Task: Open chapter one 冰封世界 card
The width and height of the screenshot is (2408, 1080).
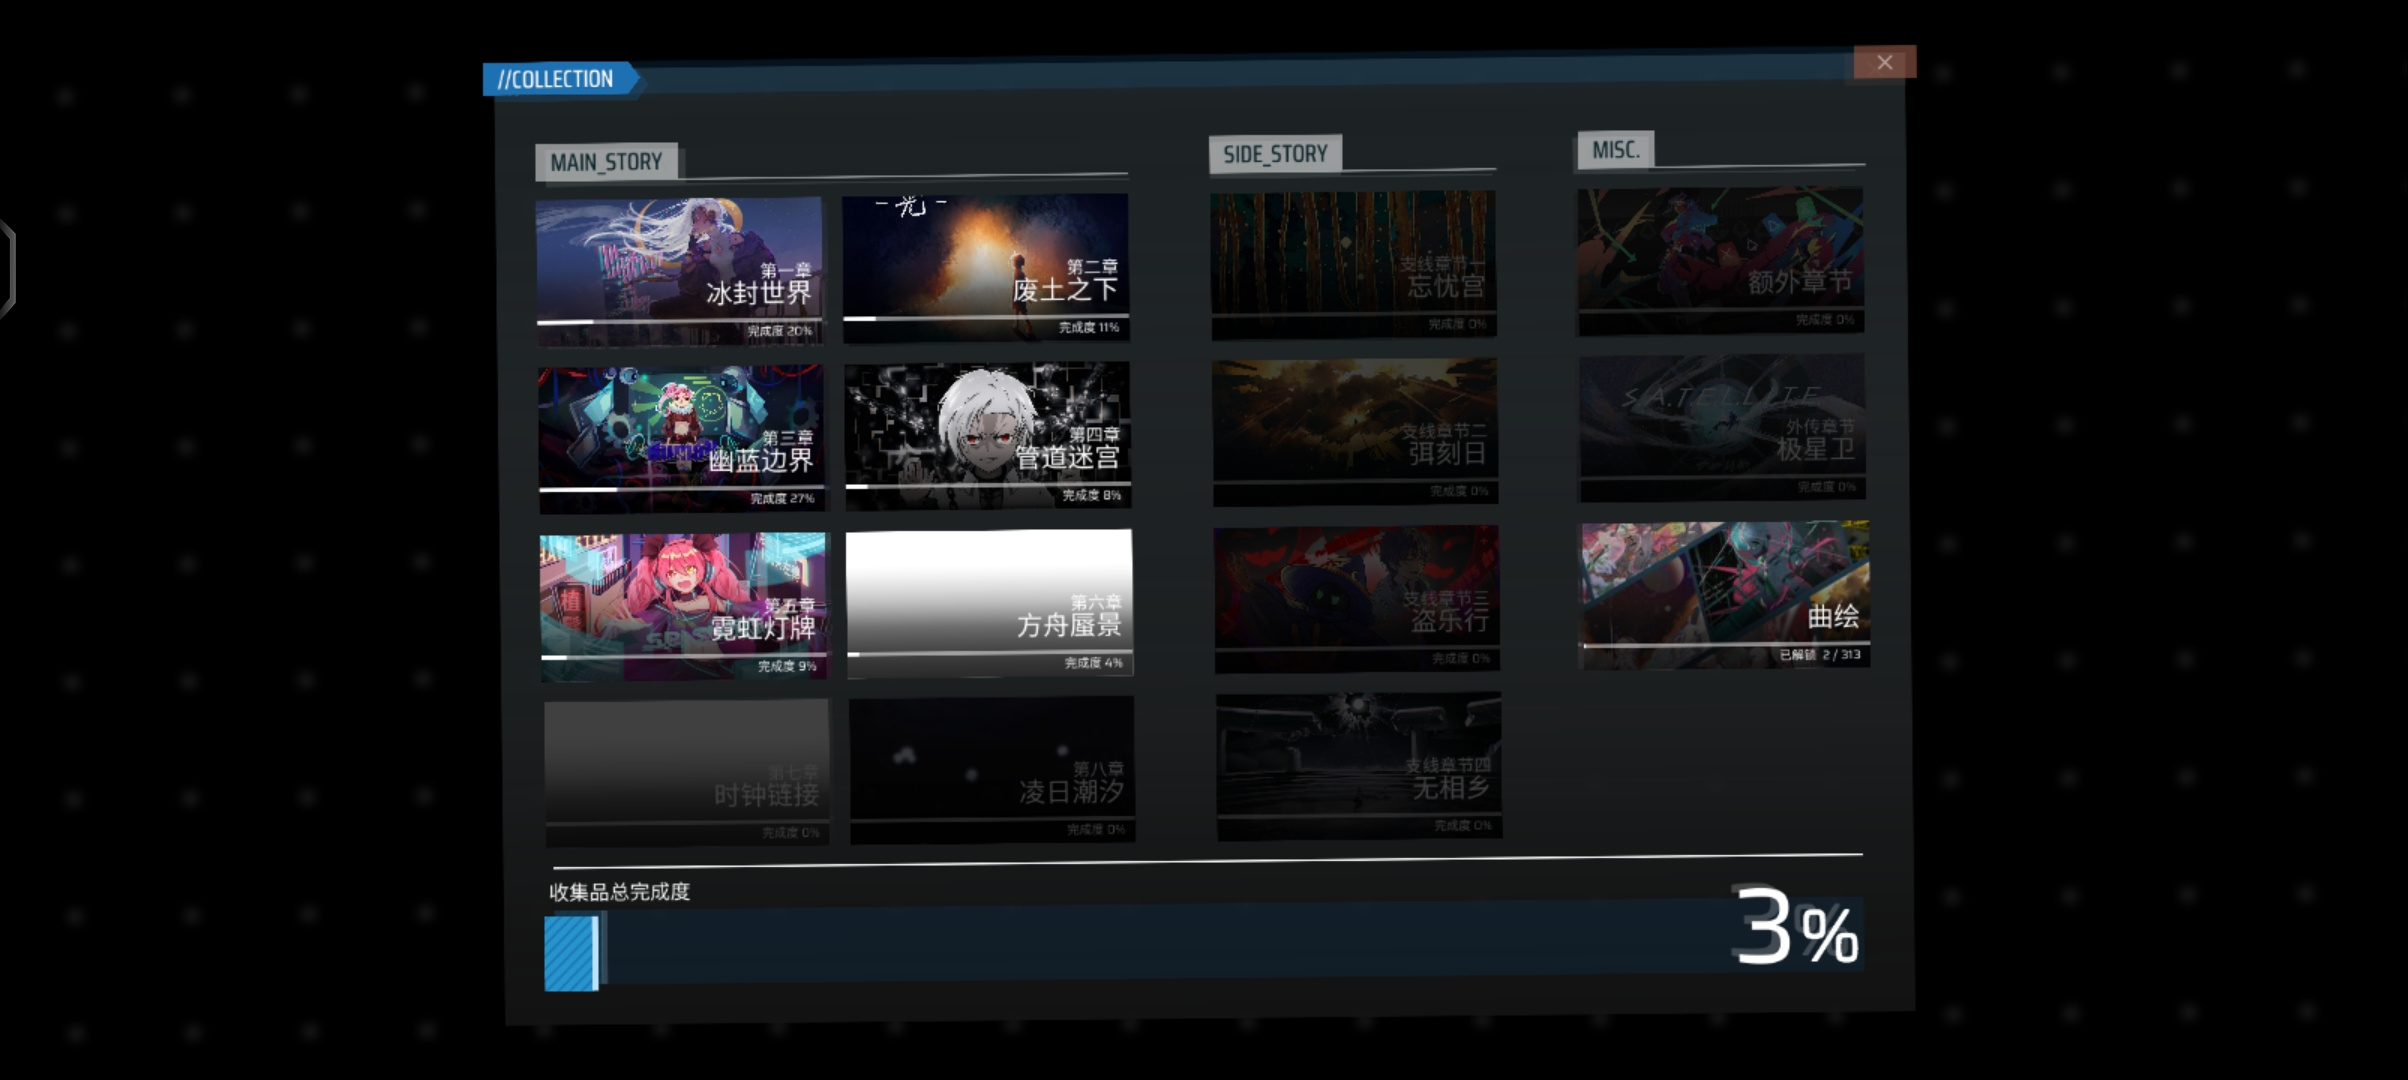Action: (x=680, y=272)
